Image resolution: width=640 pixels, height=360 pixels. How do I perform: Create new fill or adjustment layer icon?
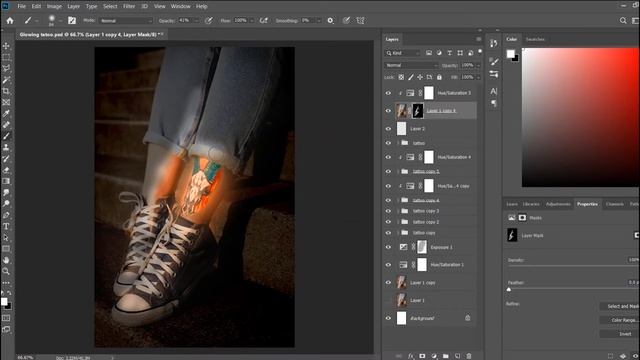434,356
